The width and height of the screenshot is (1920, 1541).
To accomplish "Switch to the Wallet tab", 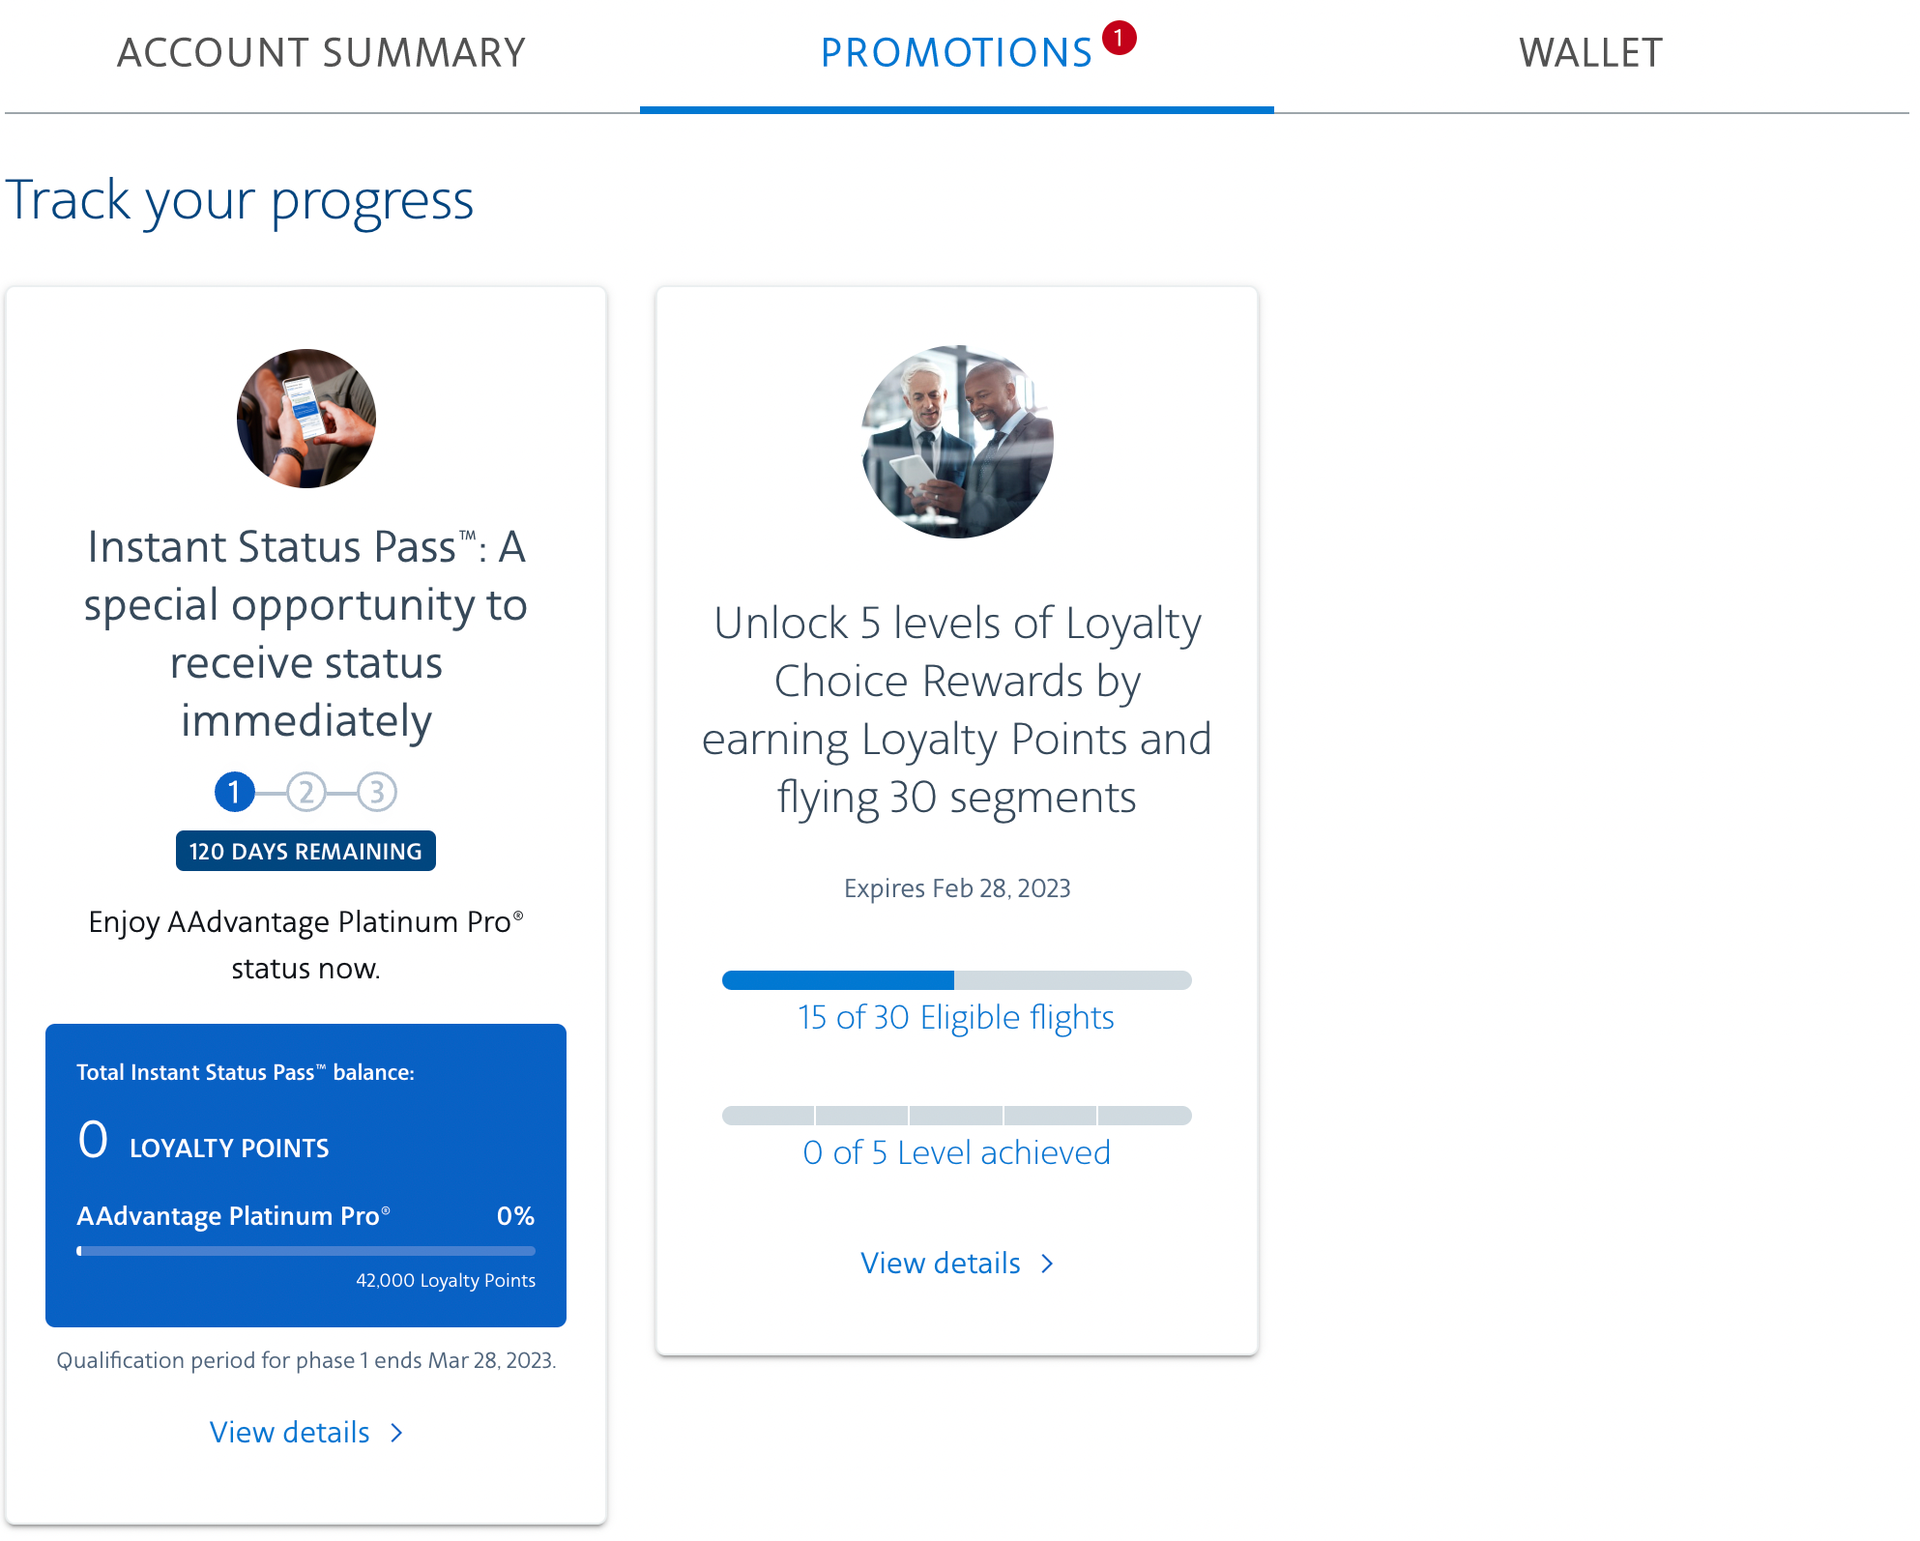I will 1590,52.
